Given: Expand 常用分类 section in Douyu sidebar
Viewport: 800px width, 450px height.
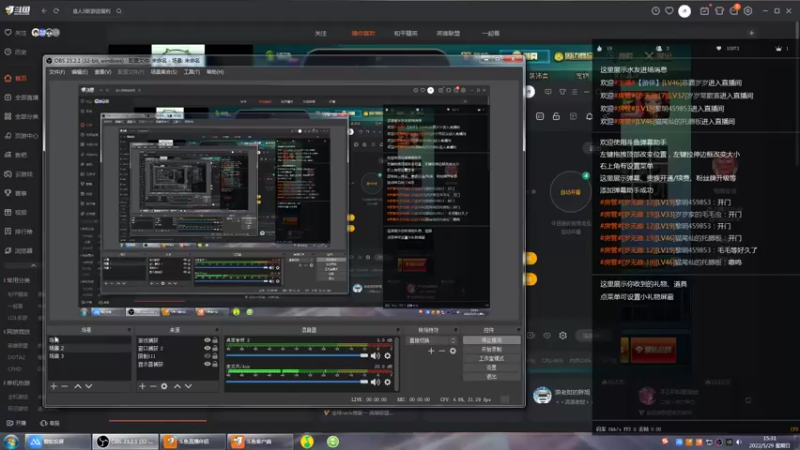Looking at the screenshot, I should pos(17,280).
